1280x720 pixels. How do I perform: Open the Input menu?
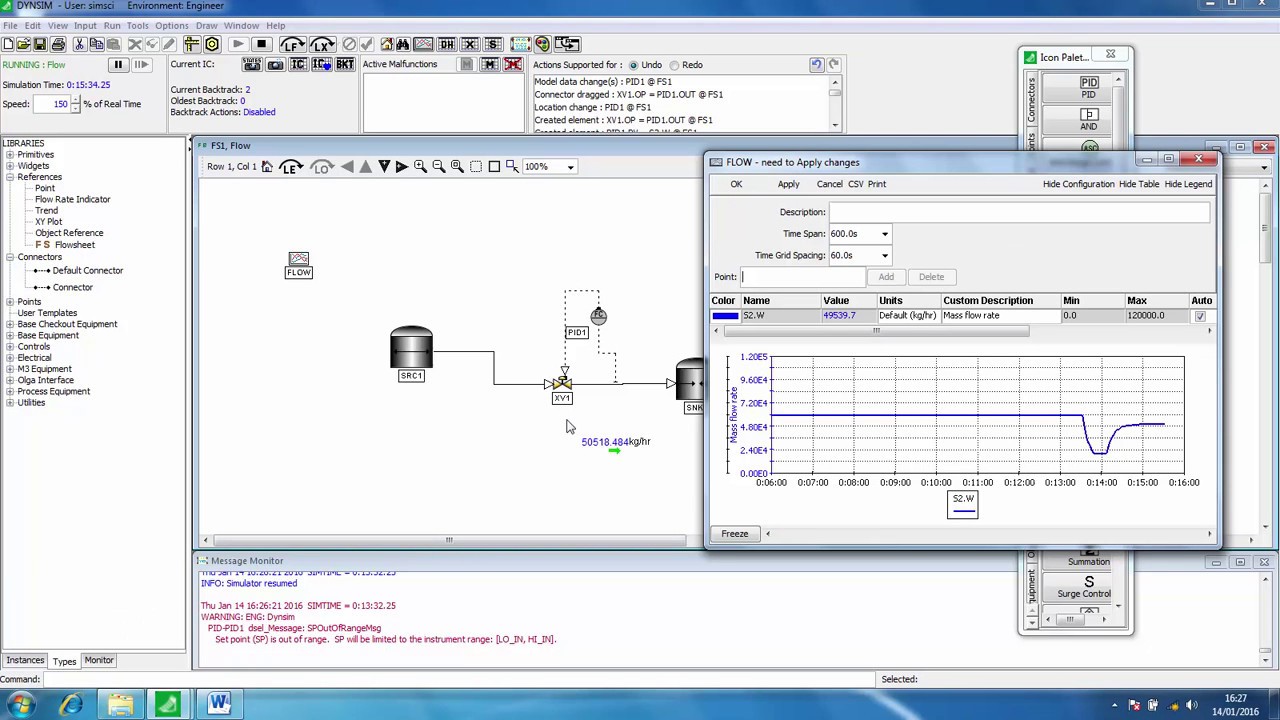85,25
